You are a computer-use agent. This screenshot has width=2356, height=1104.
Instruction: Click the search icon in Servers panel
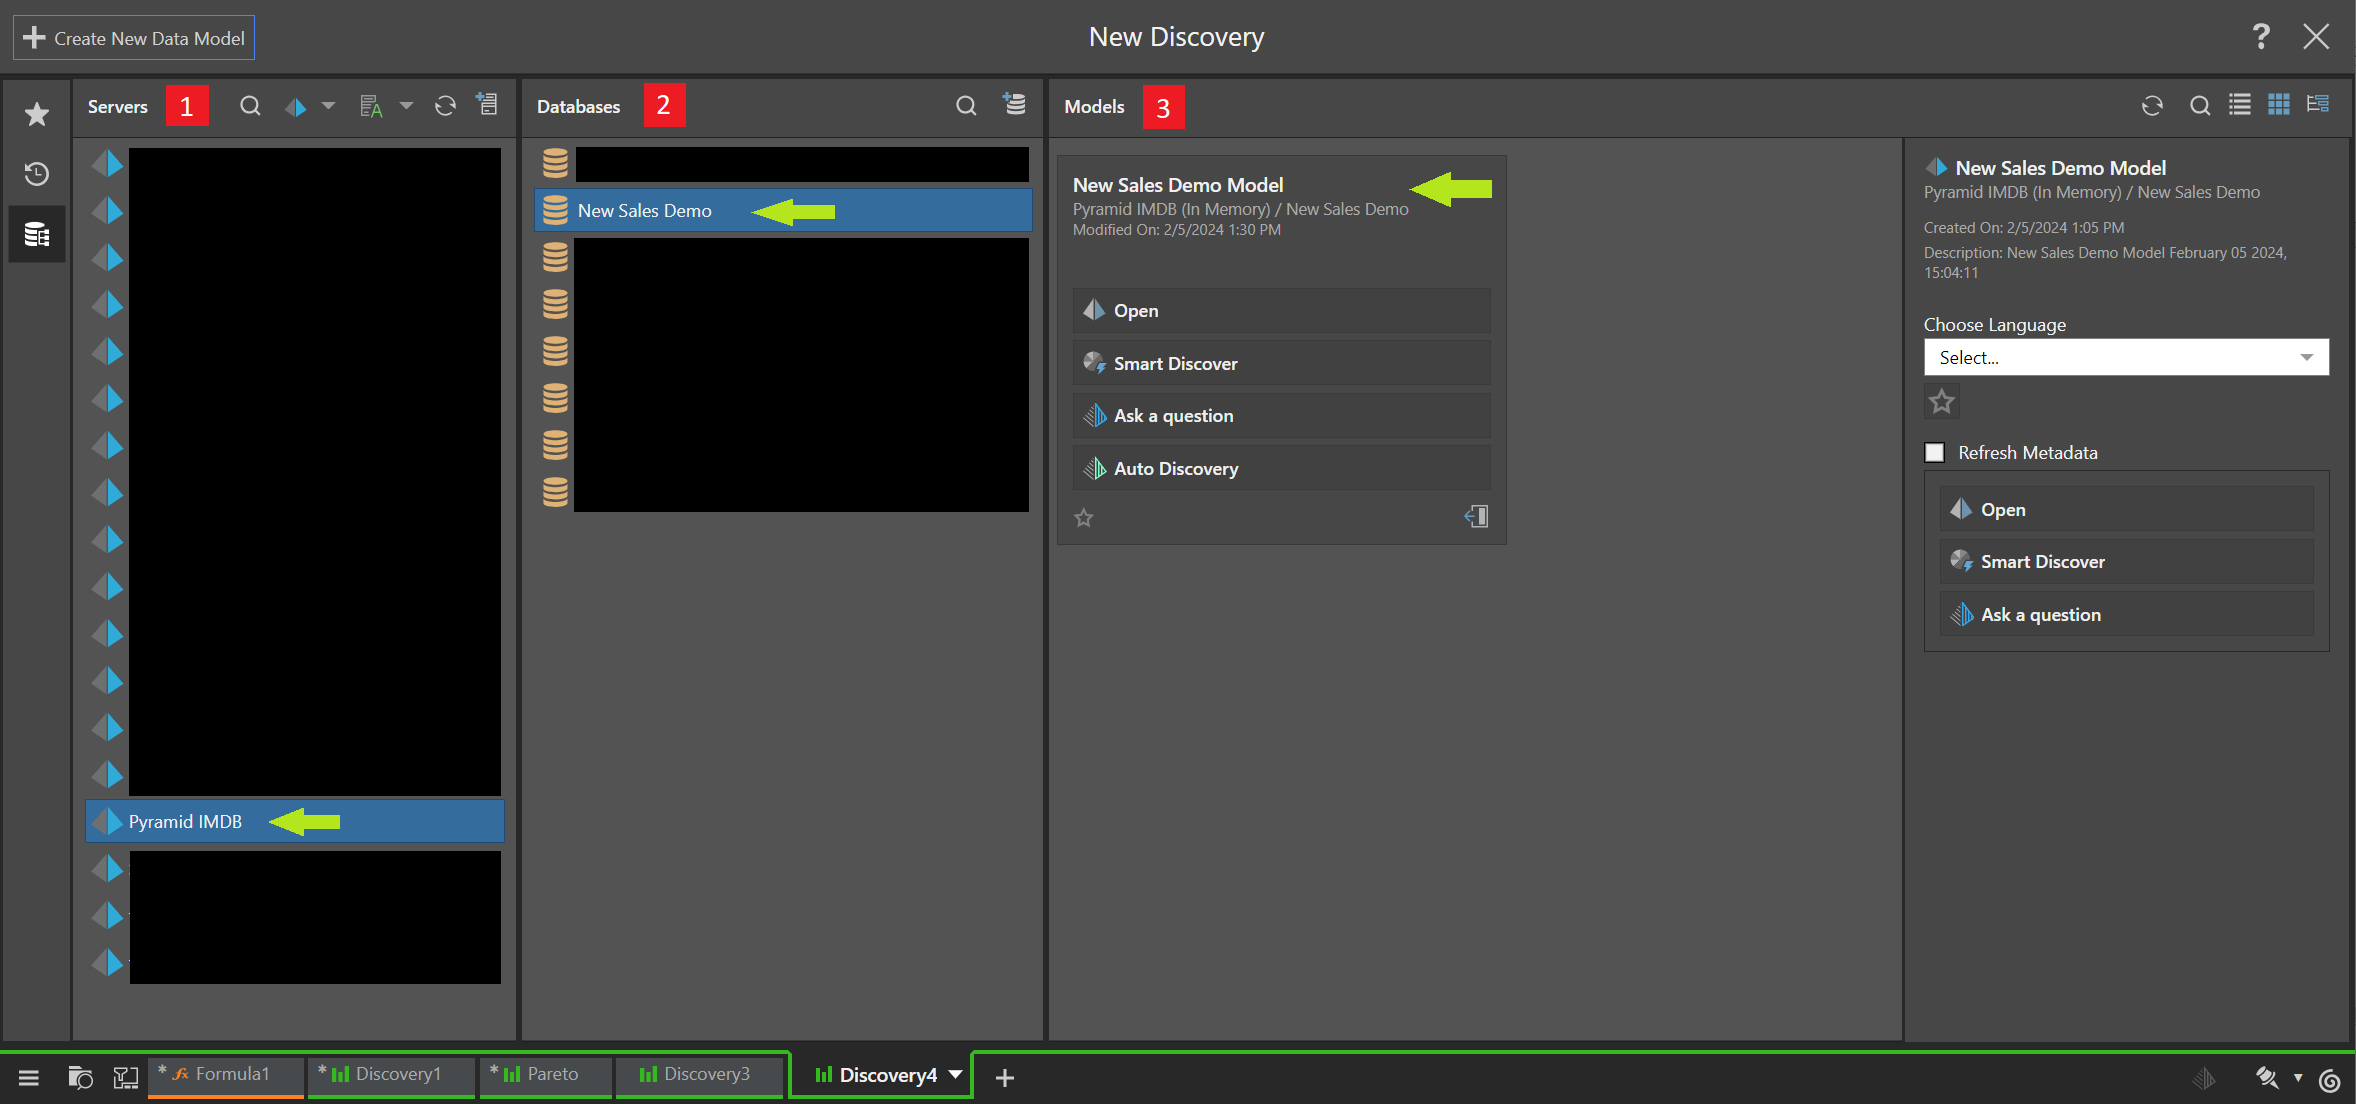point(250,106)
